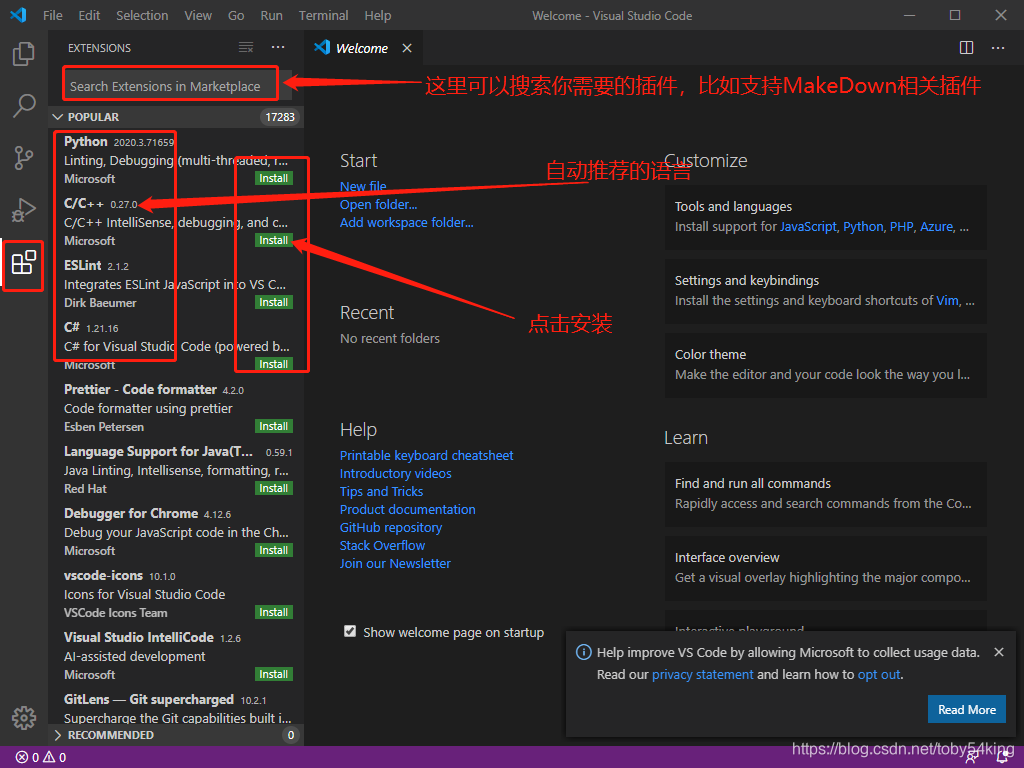Open the Go menu
Viewport: 1024px width, 768px height.
point(236,15)
